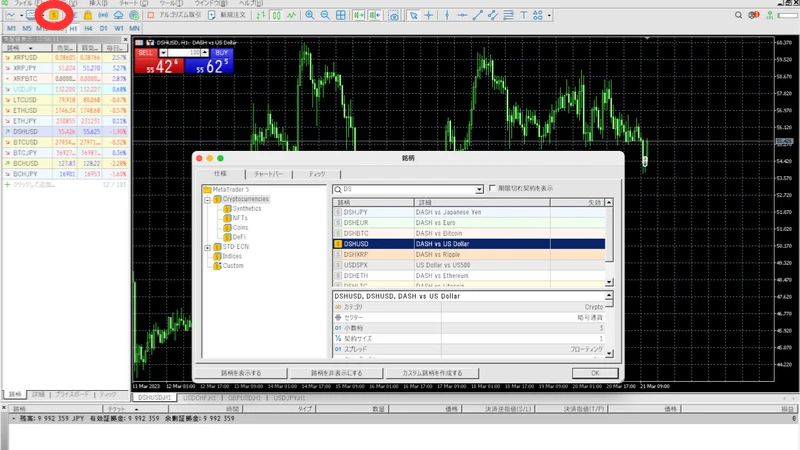Expand the STD ECN tree node
The image size is (800, 450).
pos(208,247)
